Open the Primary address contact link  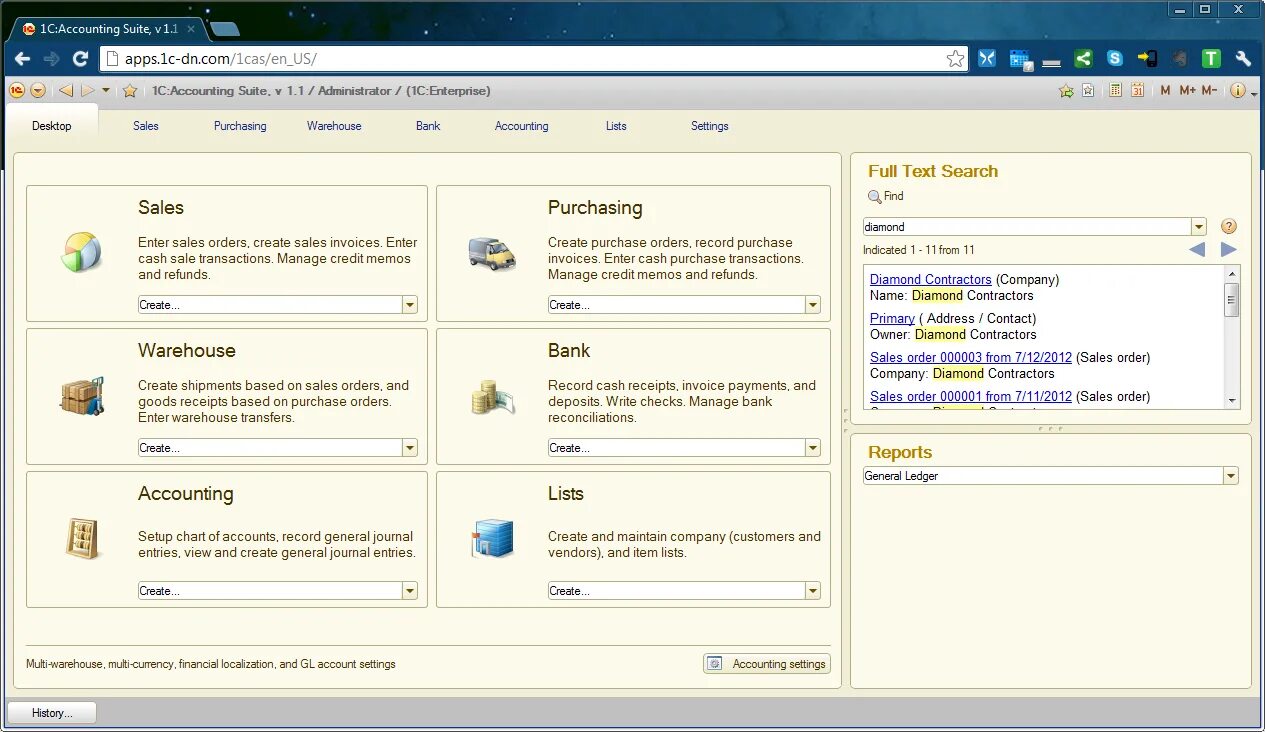892,318
